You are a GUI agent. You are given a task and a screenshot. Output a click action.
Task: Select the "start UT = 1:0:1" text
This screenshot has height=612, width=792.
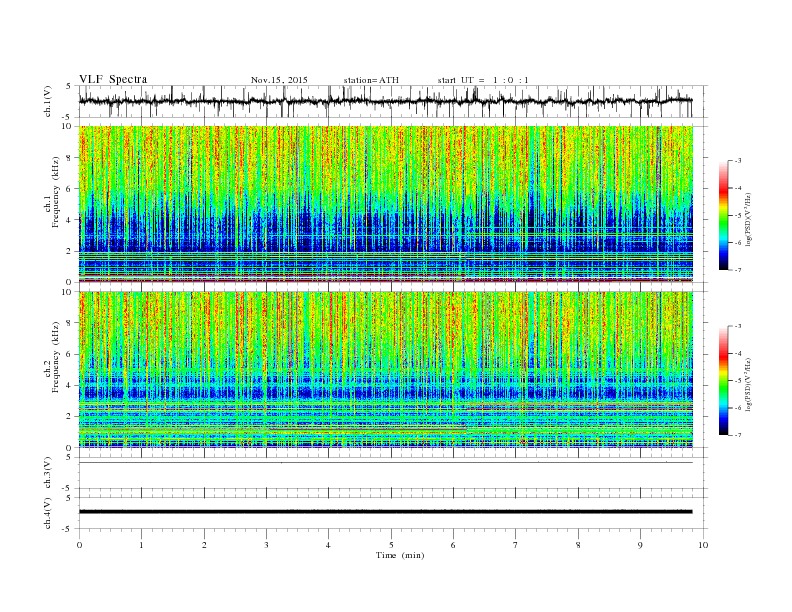tap(483, 80)
